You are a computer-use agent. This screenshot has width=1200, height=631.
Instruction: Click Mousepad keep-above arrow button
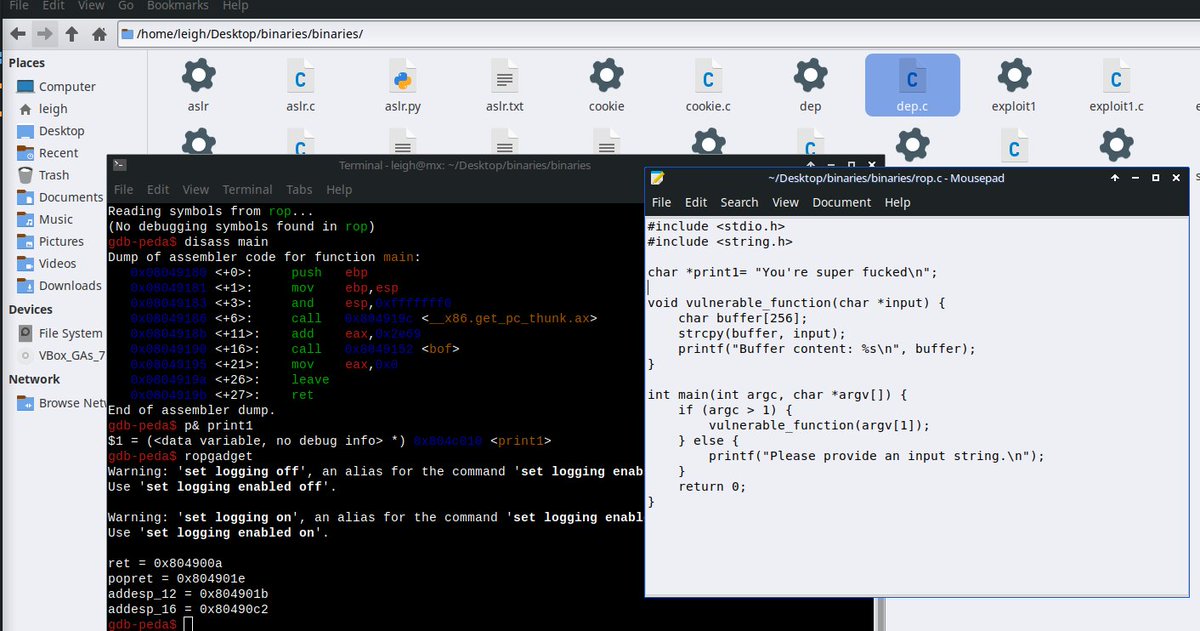pos(1115,178)
